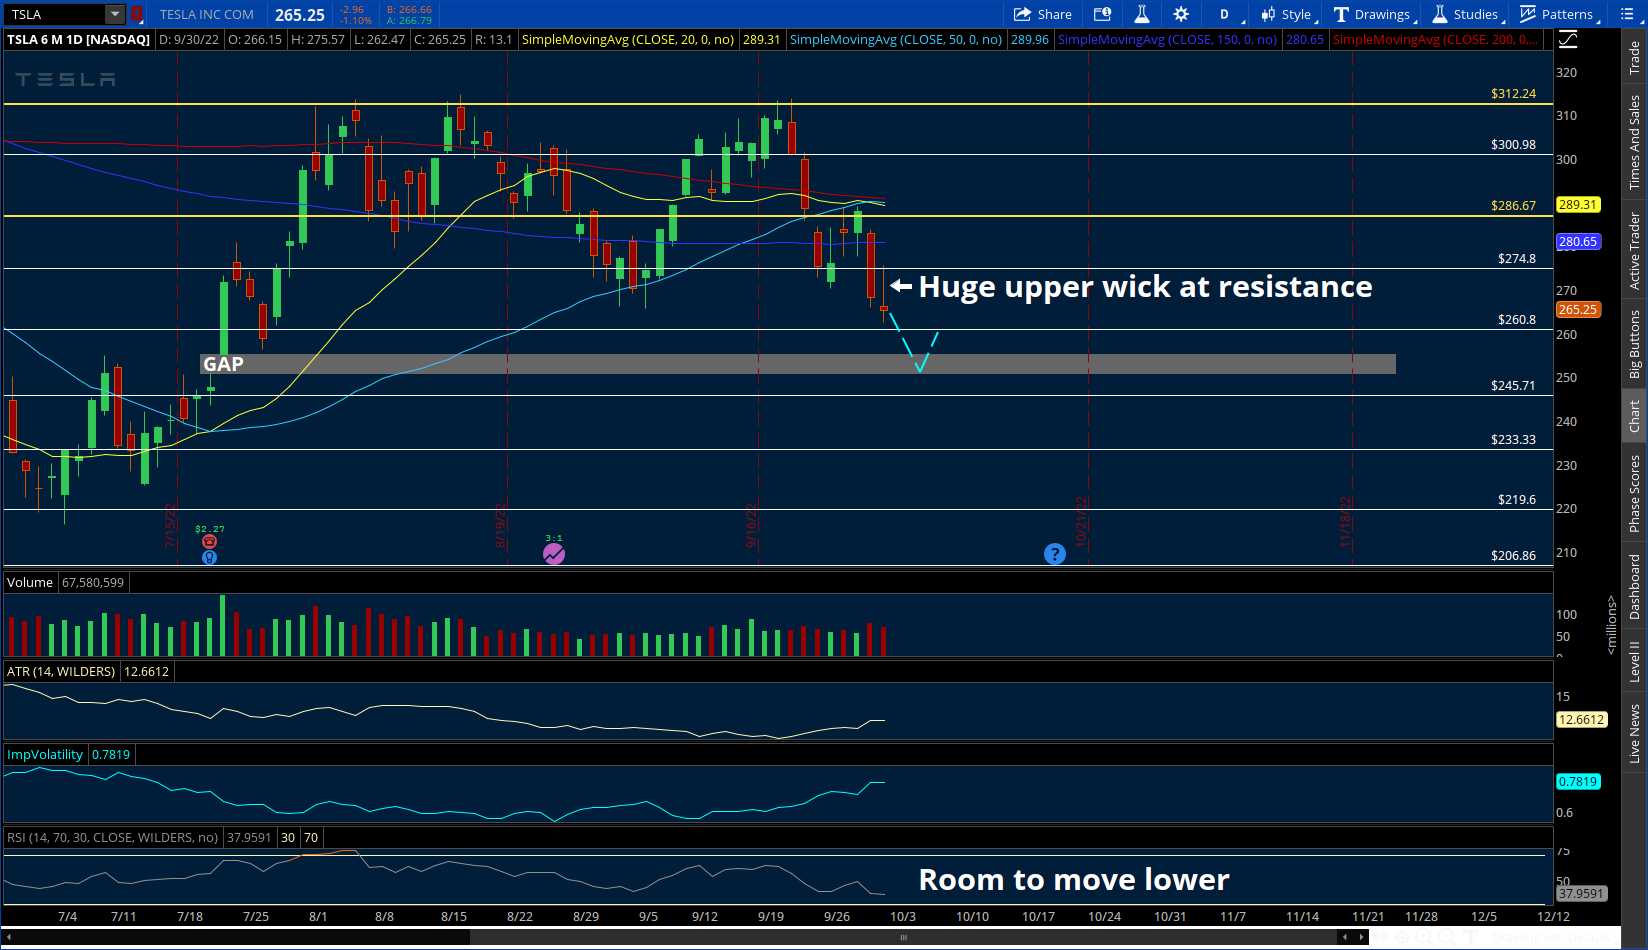Click the blue lightbulb icon below the earnings phone icon
This screenshot has height=950, width=1648.
coord(209,557)
